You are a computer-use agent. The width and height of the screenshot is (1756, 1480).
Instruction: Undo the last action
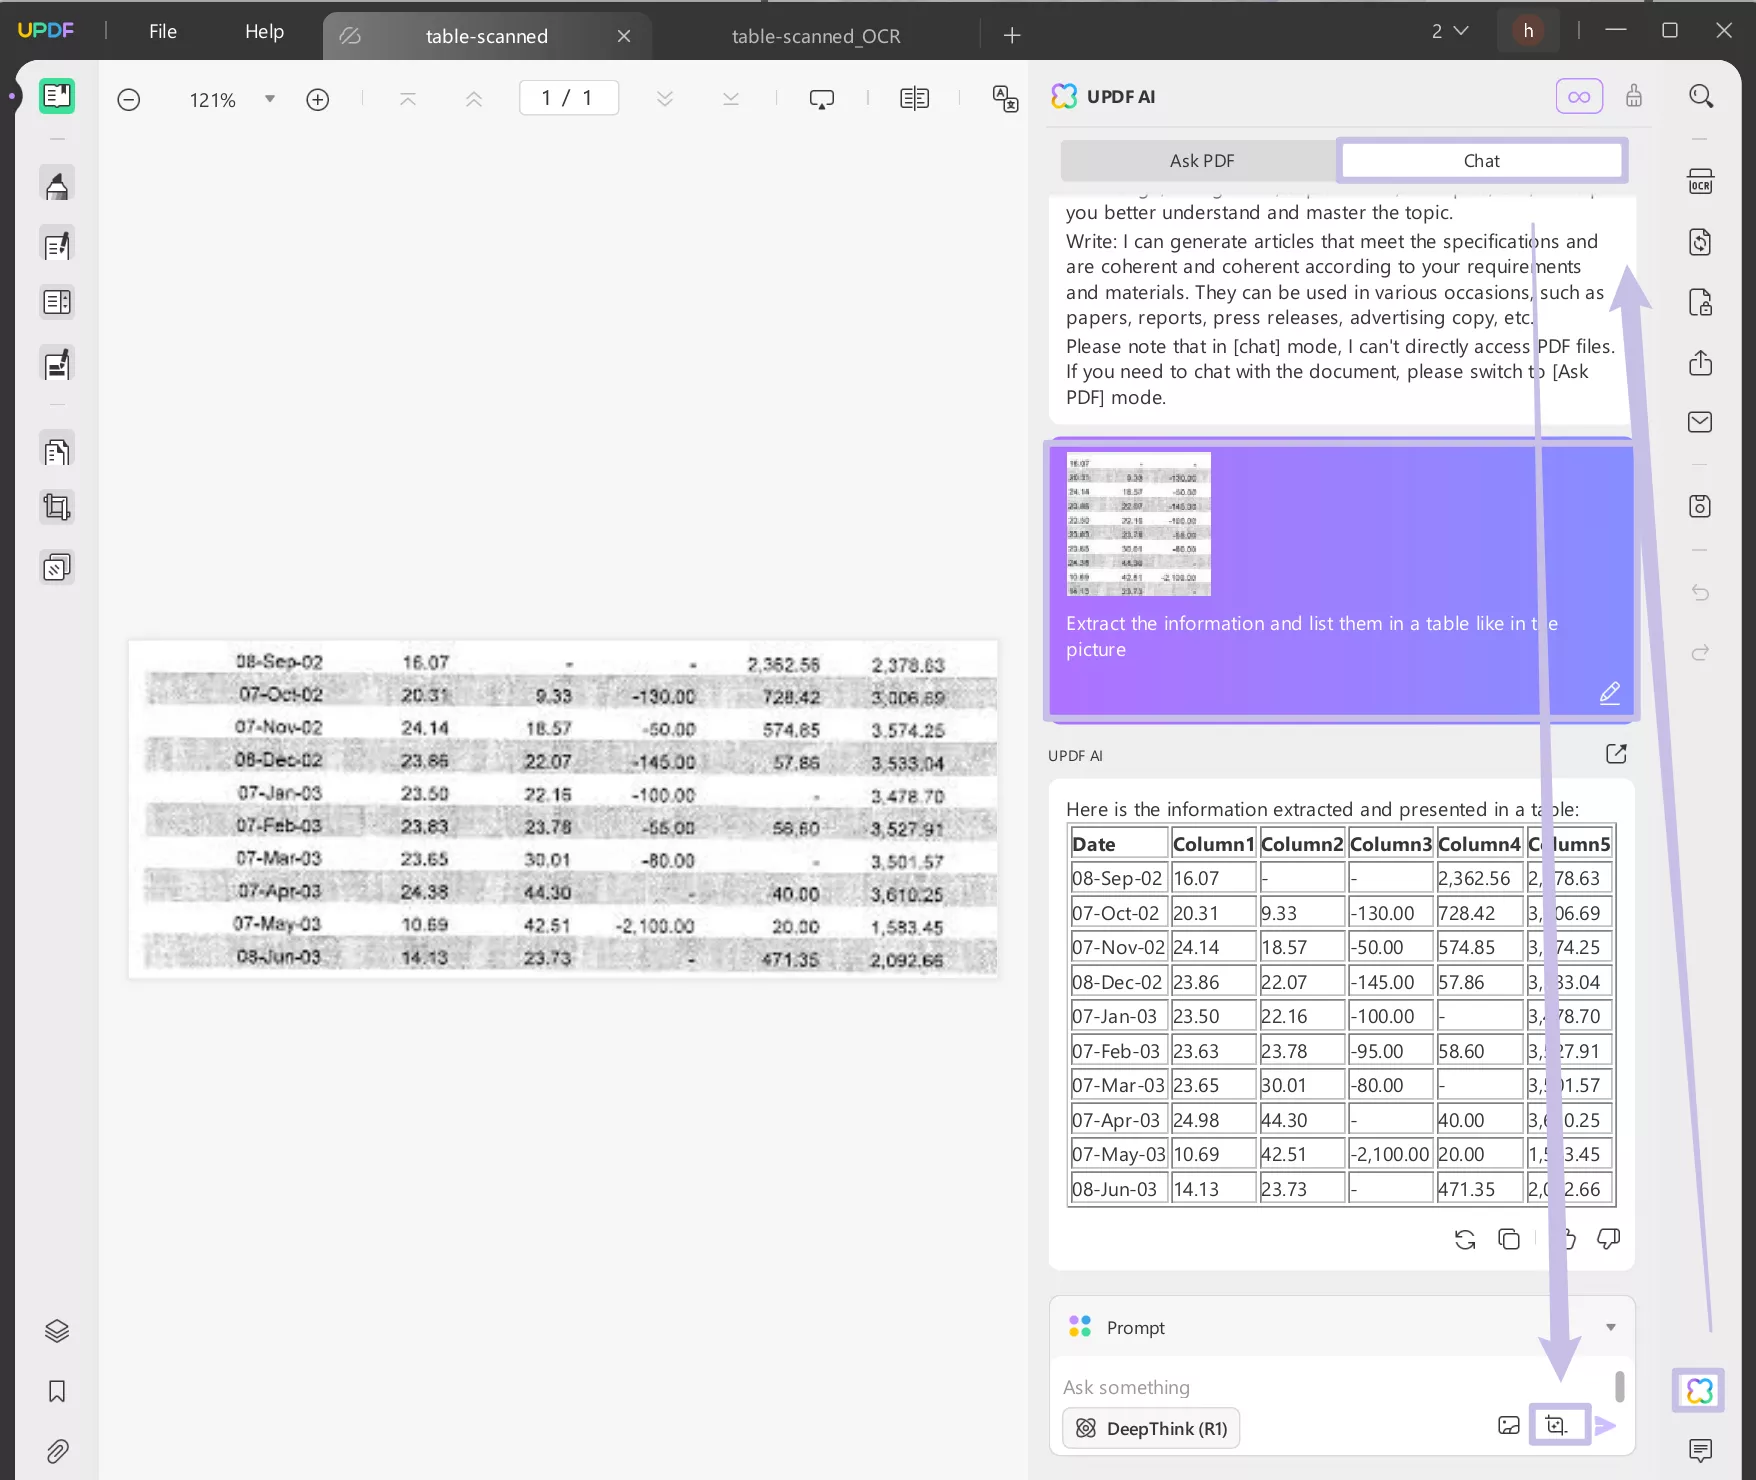click(x=1701, y=593)
